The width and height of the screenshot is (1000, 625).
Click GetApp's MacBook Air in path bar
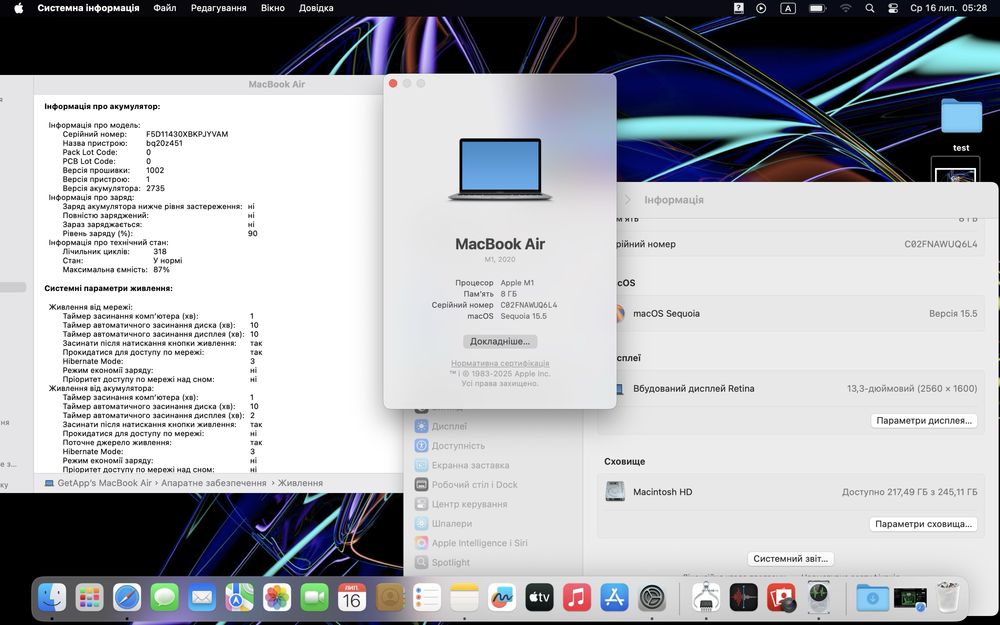pyautogui.click(x=98, y=483)
